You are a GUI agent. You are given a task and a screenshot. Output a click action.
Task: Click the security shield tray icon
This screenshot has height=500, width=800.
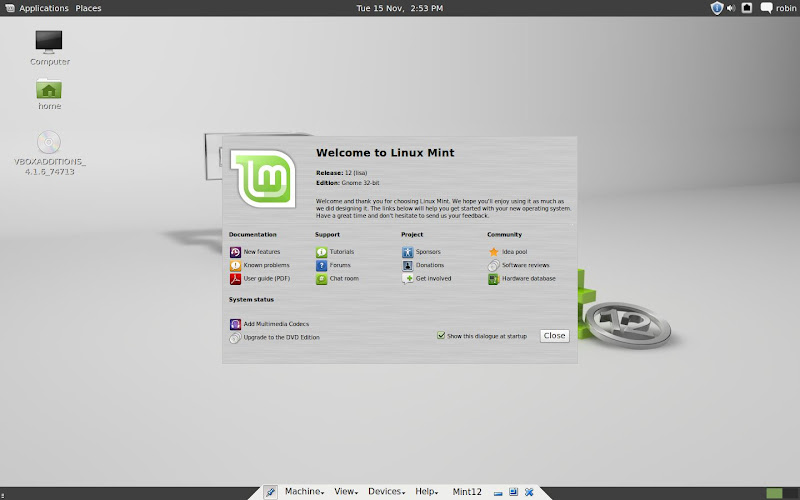(717, 8)
